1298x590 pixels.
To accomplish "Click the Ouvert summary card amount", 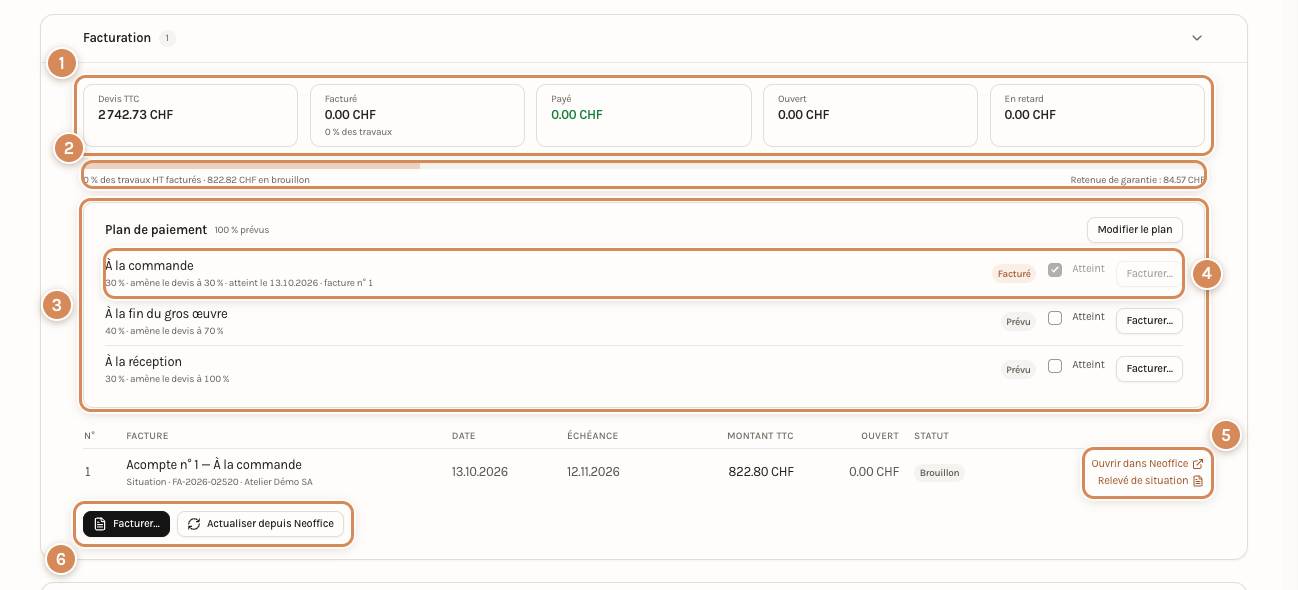I will pos(804,115).
